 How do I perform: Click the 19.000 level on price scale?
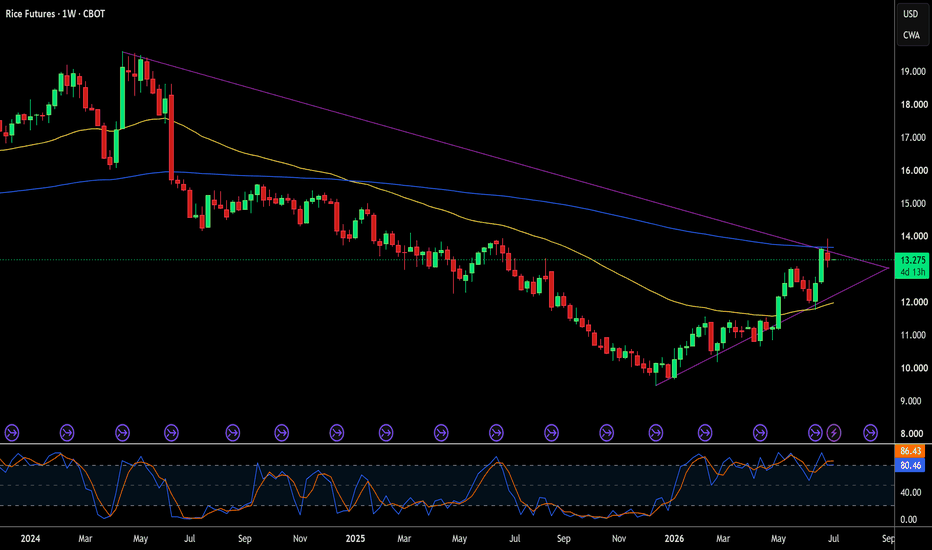[x=914, y=71]
